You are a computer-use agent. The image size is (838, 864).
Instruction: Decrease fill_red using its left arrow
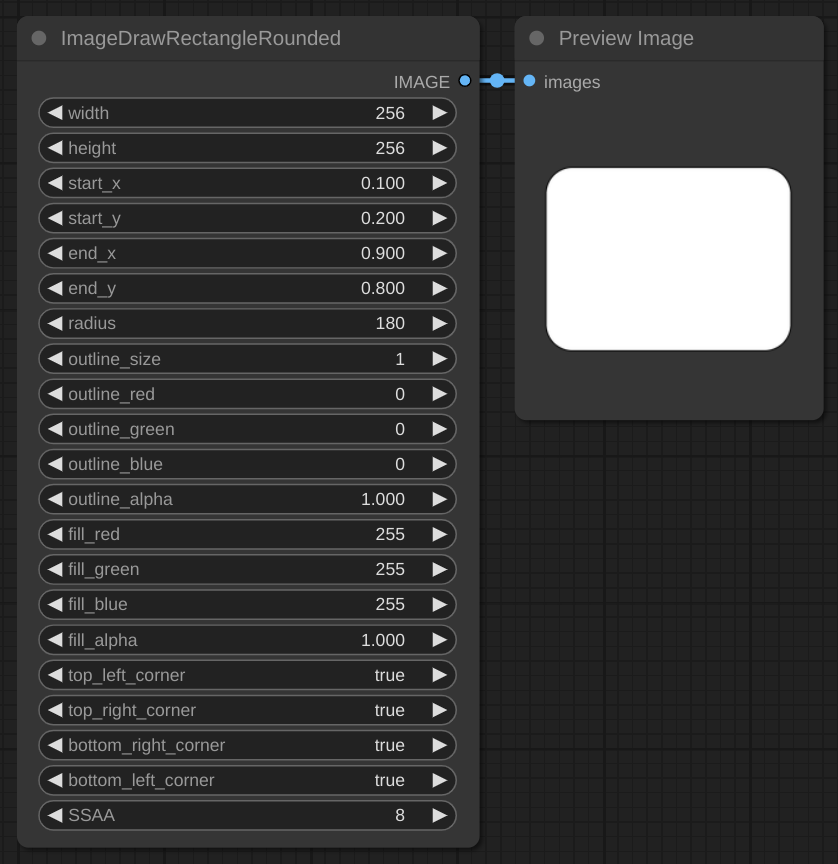pyautogui.click(x=55, y=534)
